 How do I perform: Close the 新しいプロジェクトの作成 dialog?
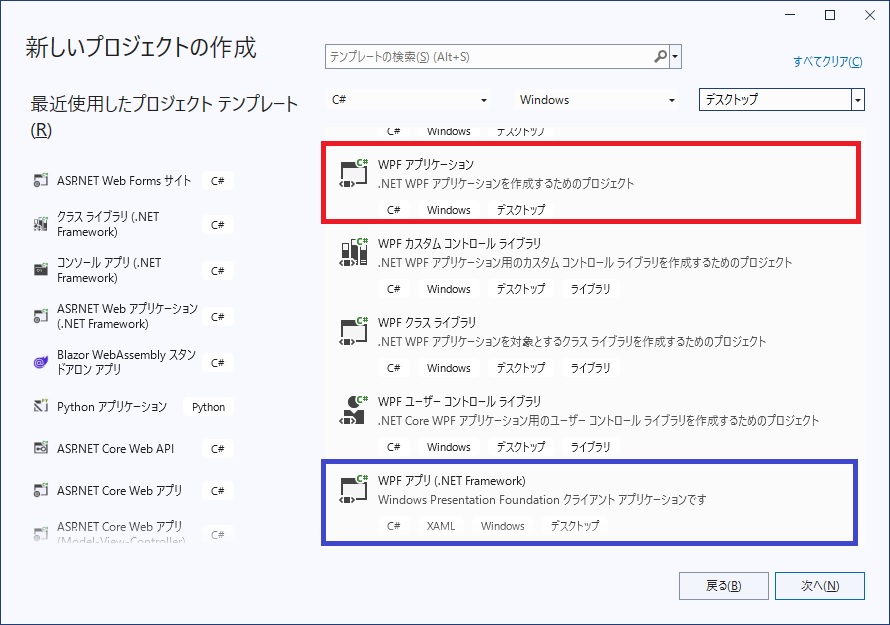point(870,15)
